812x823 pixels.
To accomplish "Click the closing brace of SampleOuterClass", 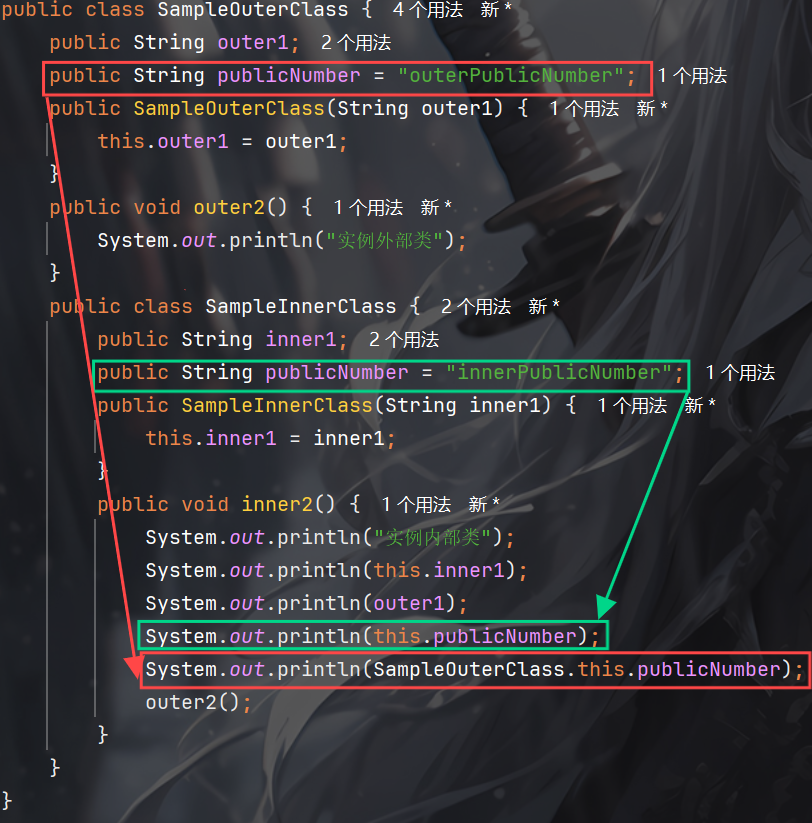I will tap(6, 801).
